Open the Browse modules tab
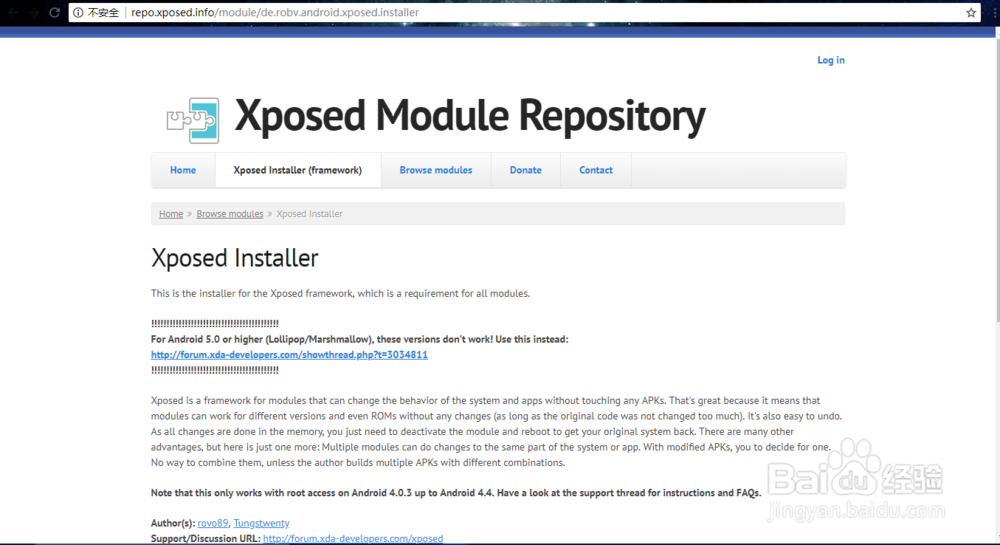1000x545 pixels. click(x=436, y=170)
